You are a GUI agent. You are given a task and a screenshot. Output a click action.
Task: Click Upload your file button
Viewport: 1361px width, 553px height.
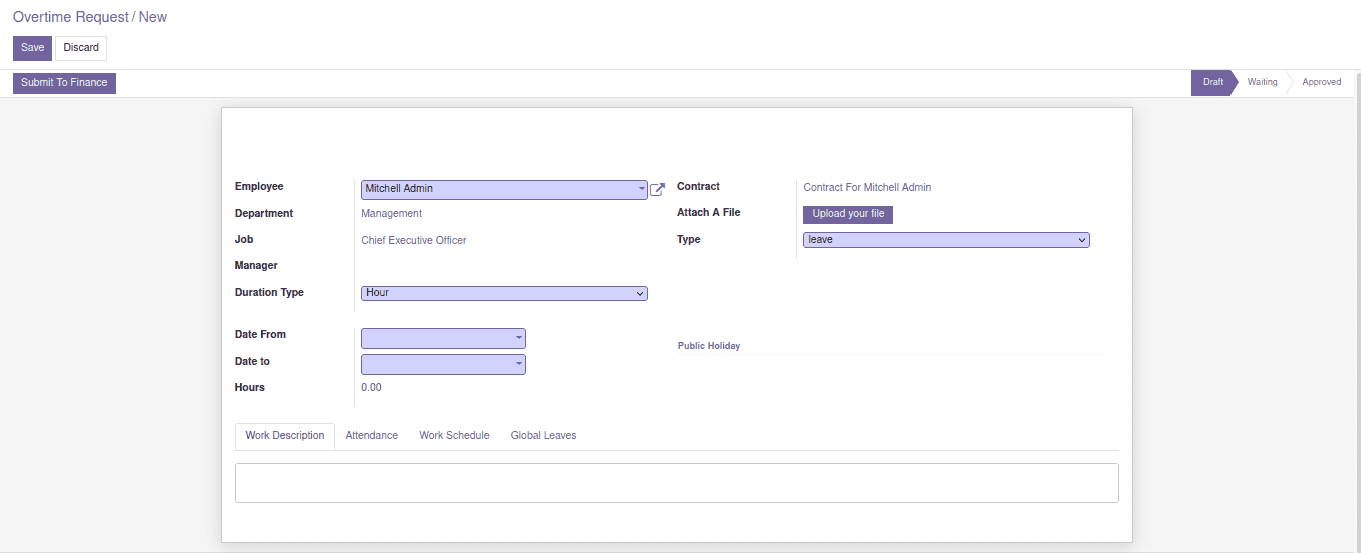[847, 214]
